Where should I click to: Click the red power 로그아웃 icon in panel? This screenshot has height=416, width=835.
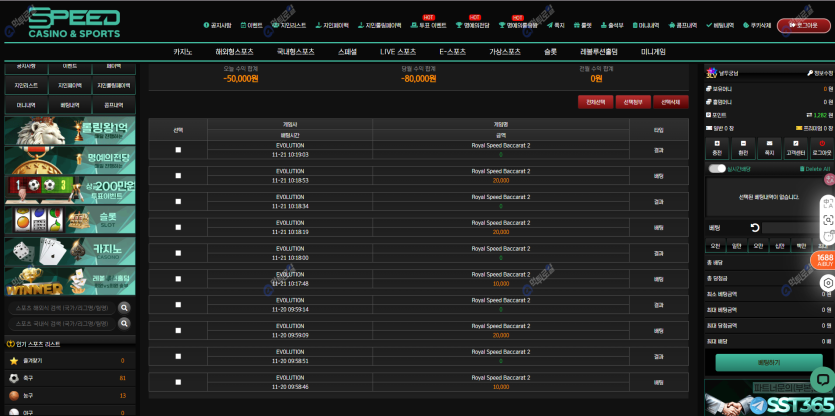coord(822,148)
